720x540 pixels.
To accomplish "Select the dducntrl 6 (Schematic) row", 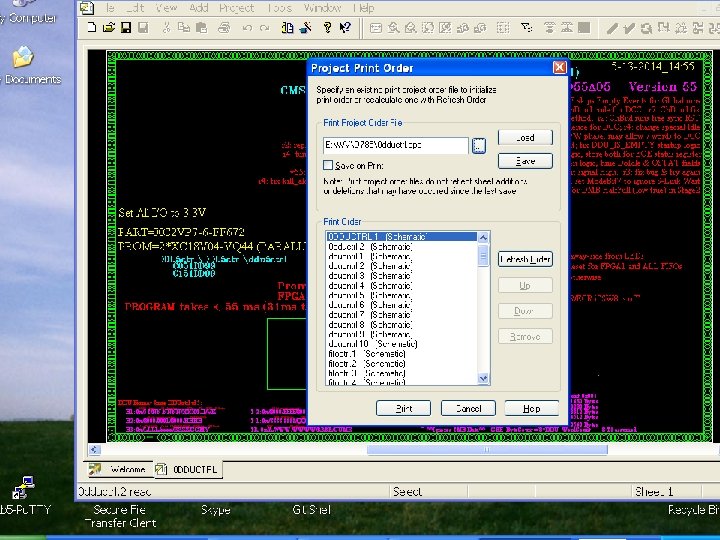I will pos(402,305).
